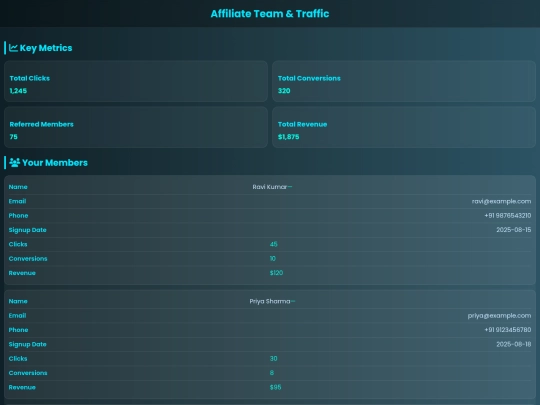Click Ravi Kumar's revenue $120
This screenshot has width=540, height=405.
pos(276,273)
